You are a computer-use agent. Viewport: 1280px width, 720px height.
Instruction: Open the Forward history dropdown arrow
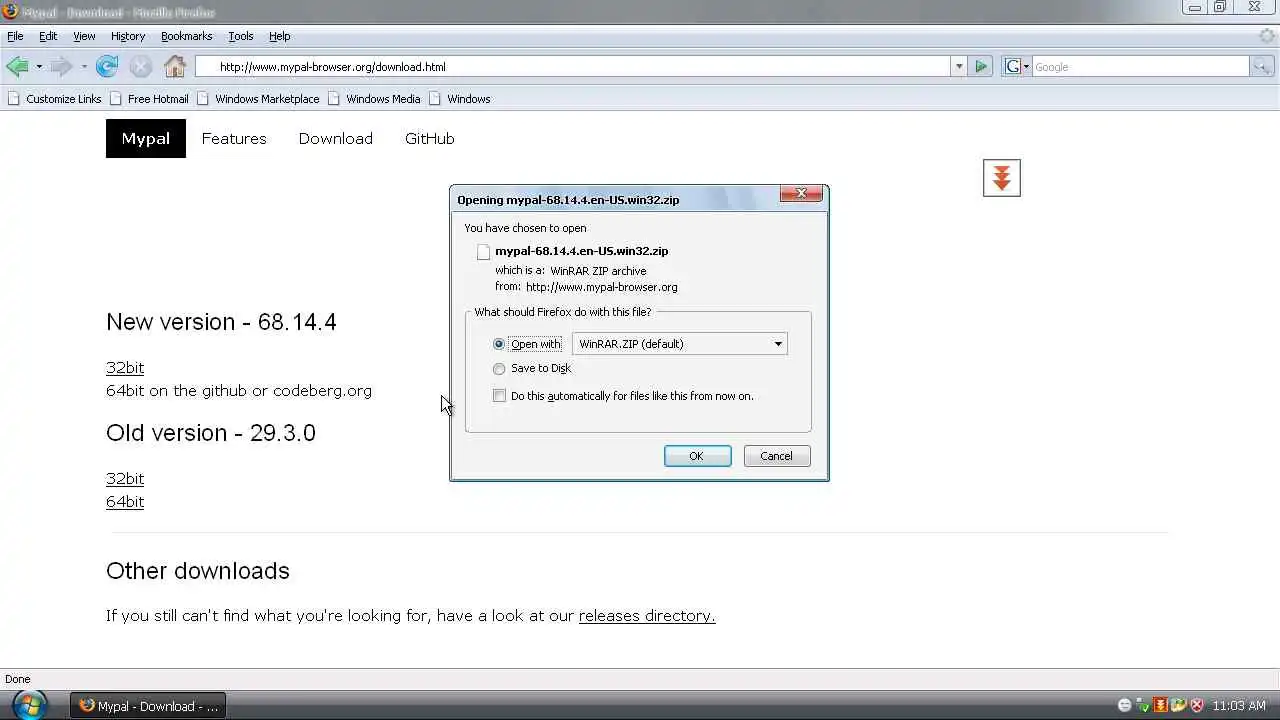click(84, 67)
